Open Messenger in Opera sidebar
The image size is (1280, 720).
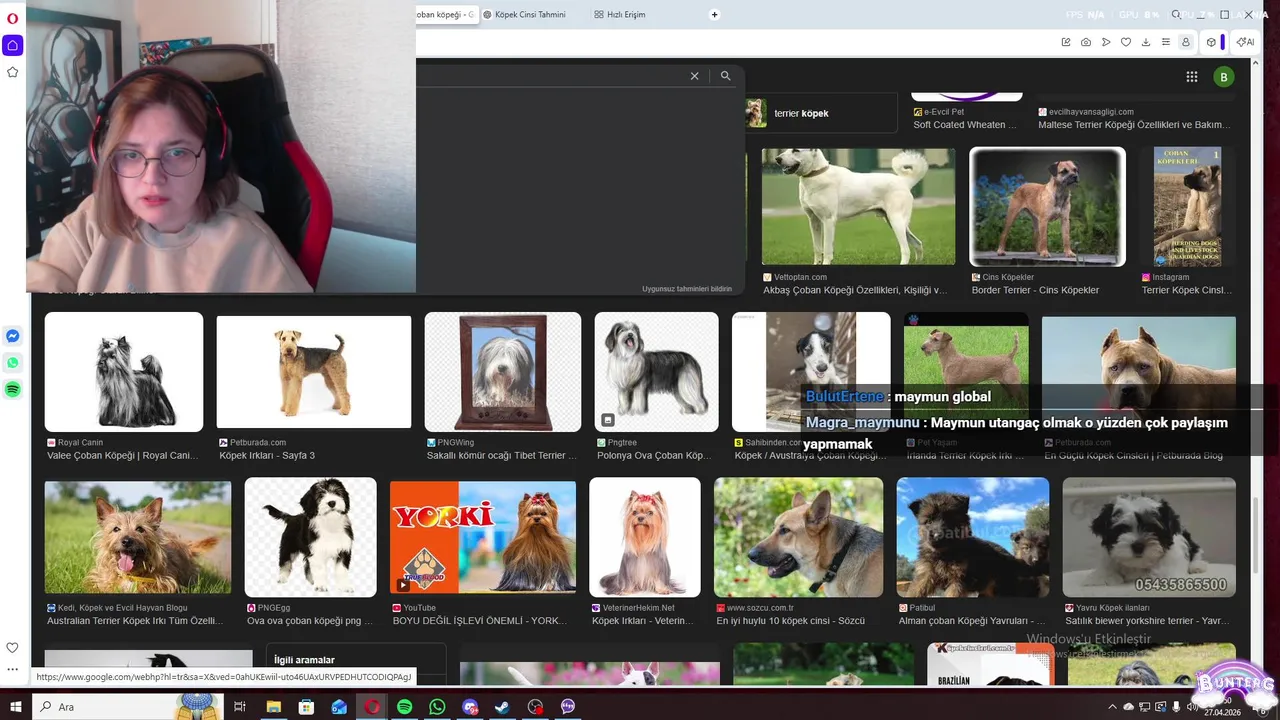click(x=12, y=336)
